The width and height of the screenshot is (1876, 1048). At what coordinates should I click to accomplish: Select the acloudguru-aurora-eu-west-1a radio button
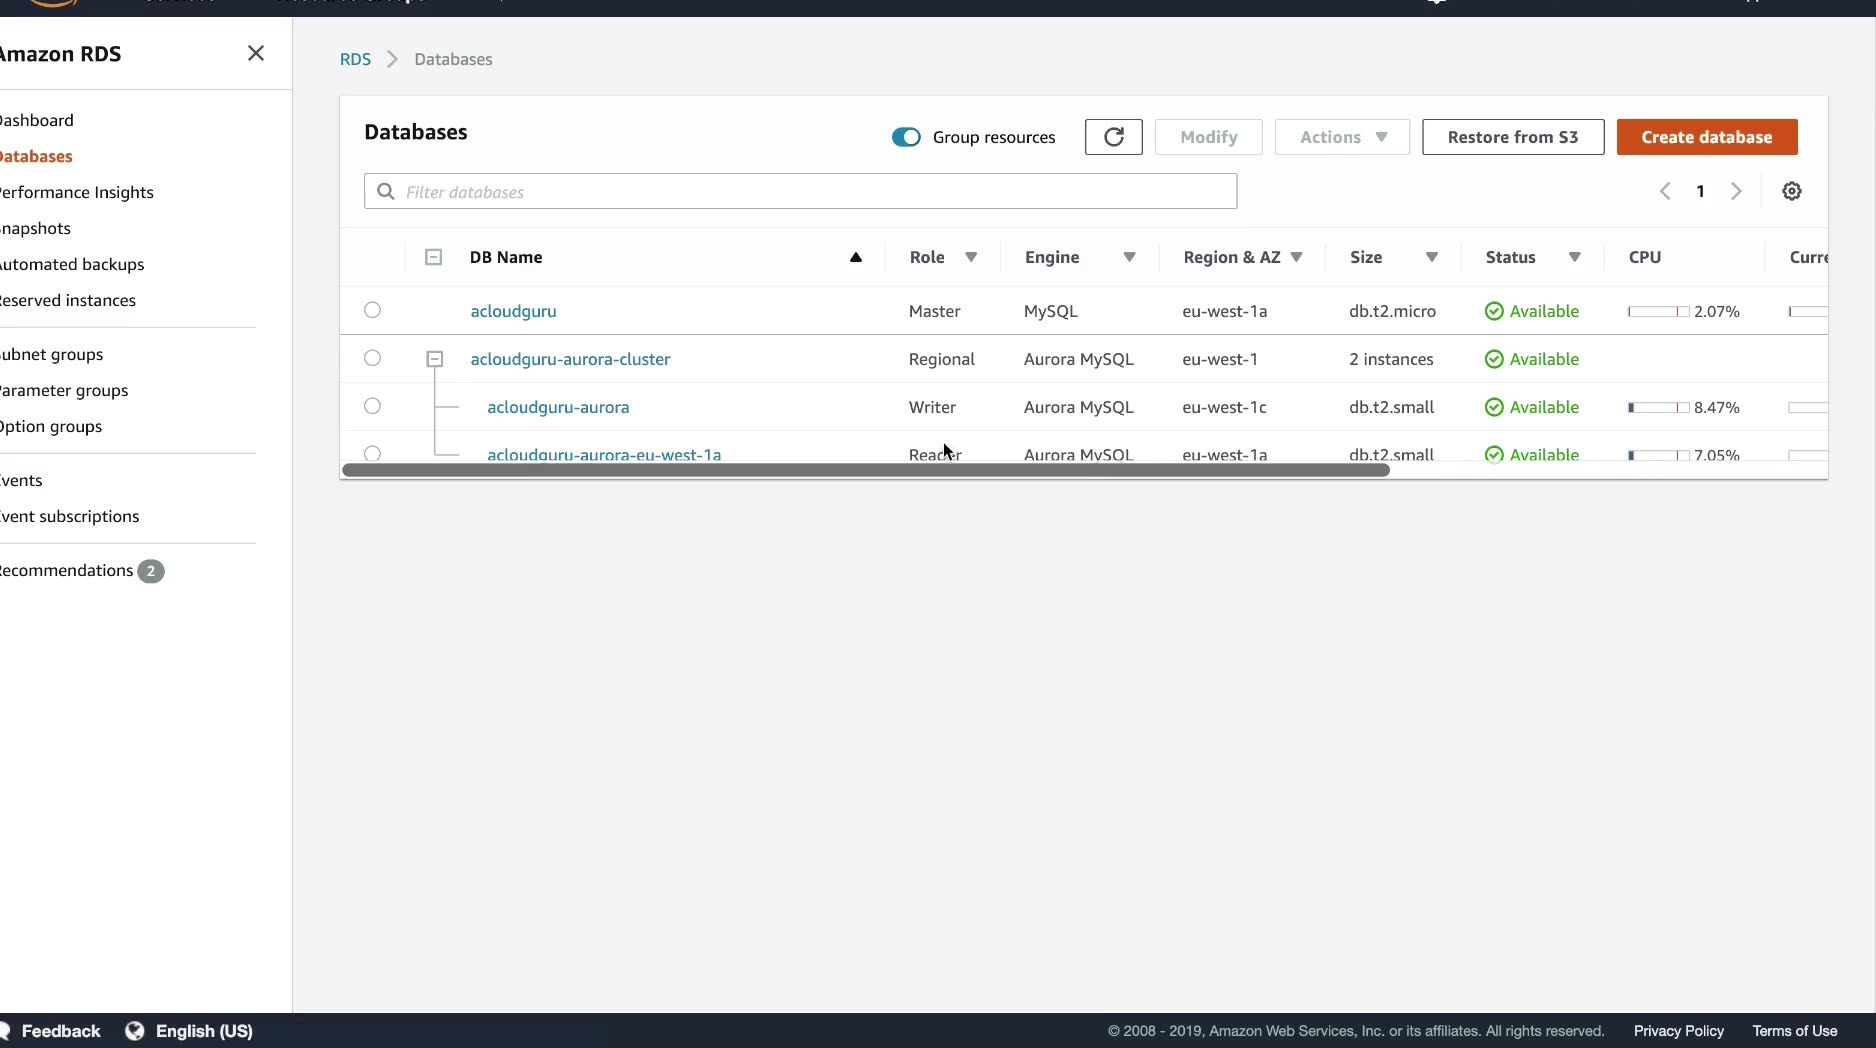pos(372,453)
